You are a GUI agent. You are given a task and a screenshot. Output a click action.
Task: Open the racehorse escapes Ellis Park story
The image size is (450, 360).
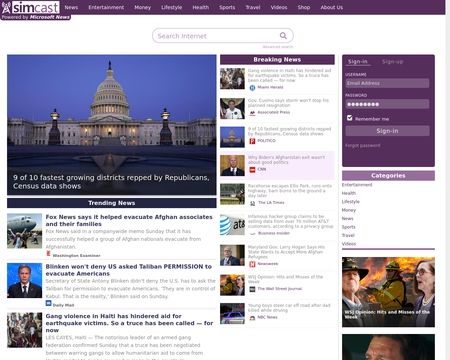point(290,191)
